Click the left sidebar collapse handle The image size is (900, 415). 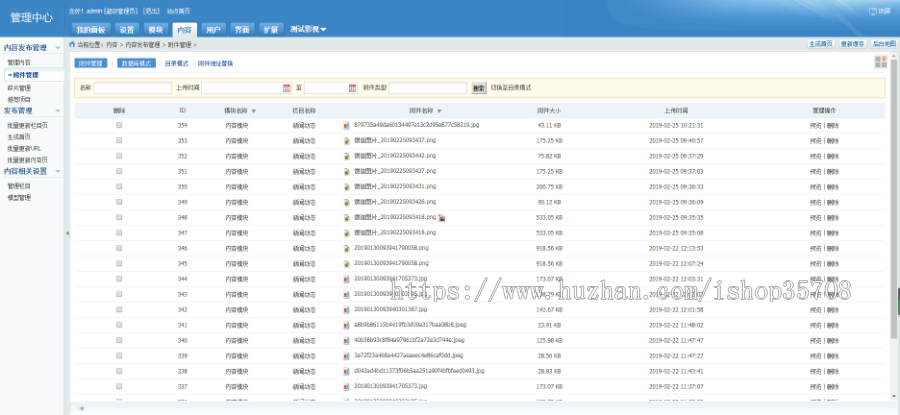pos(67,233)
